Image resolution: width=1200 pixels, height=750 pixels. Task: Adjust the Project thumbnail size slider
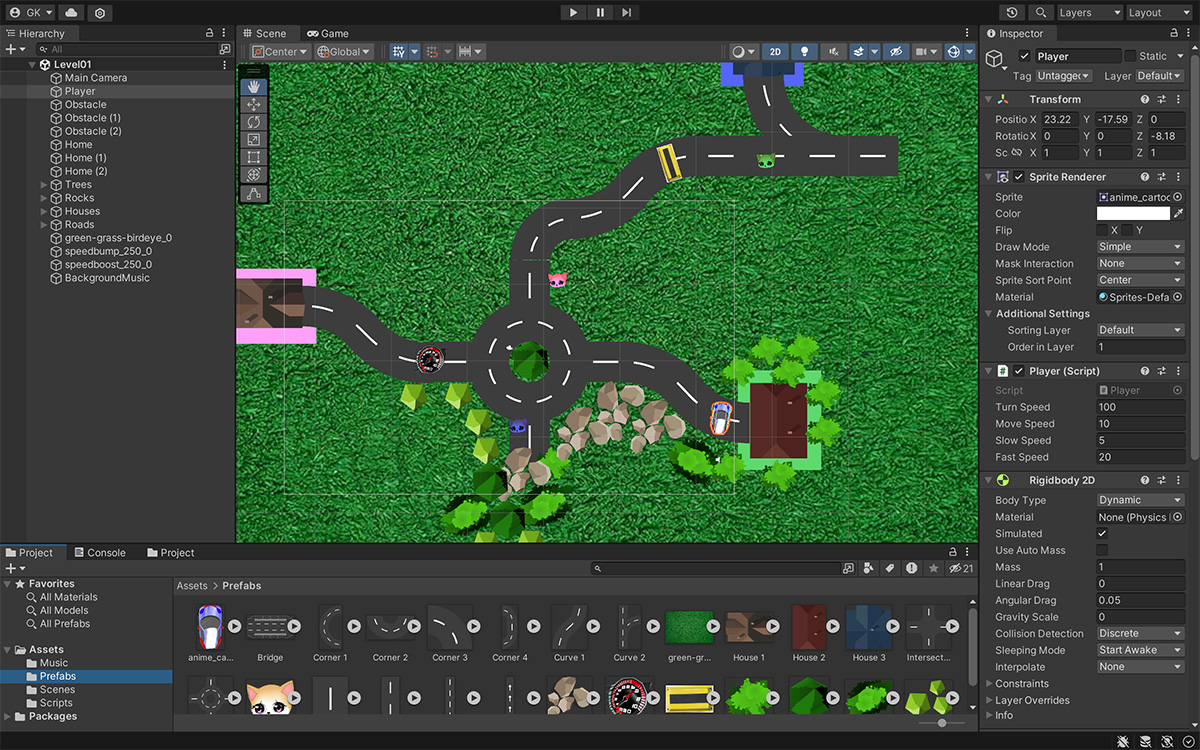pos(941,722)
